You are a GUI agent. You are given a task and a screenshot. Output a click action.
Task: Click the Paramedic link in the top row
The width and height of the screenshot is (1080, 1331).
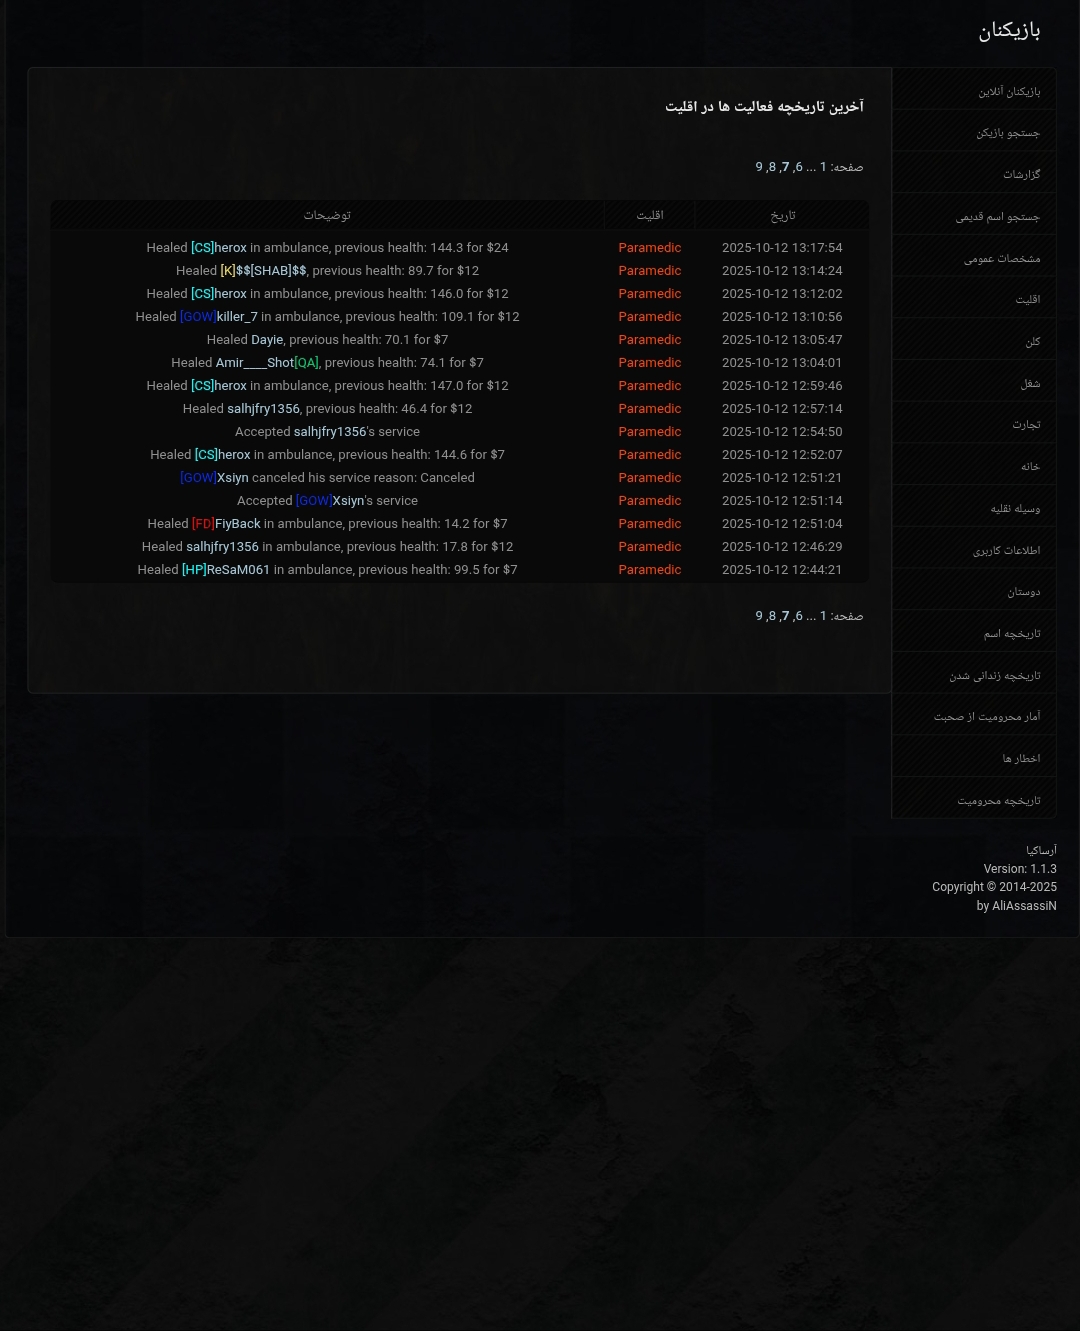pos(650,248)
